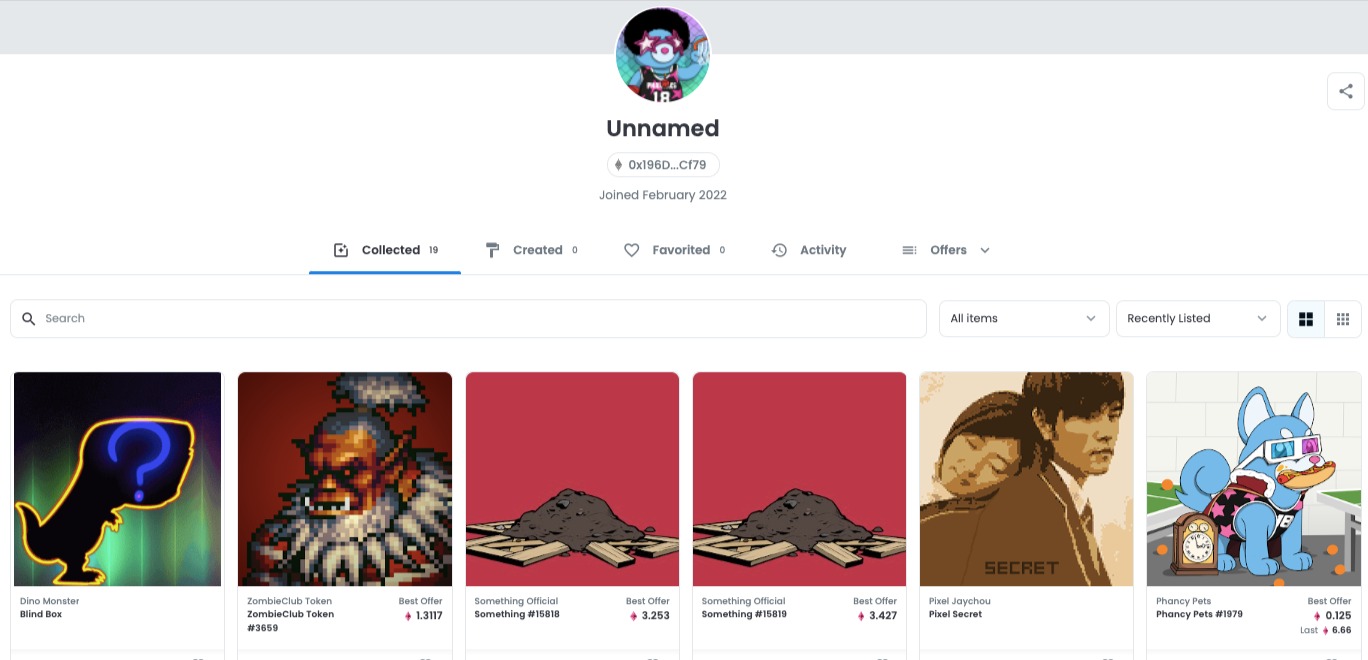Screen dimensions: 1368x660
Task: Click the Favorited heart icon
Action: point(631,250)
